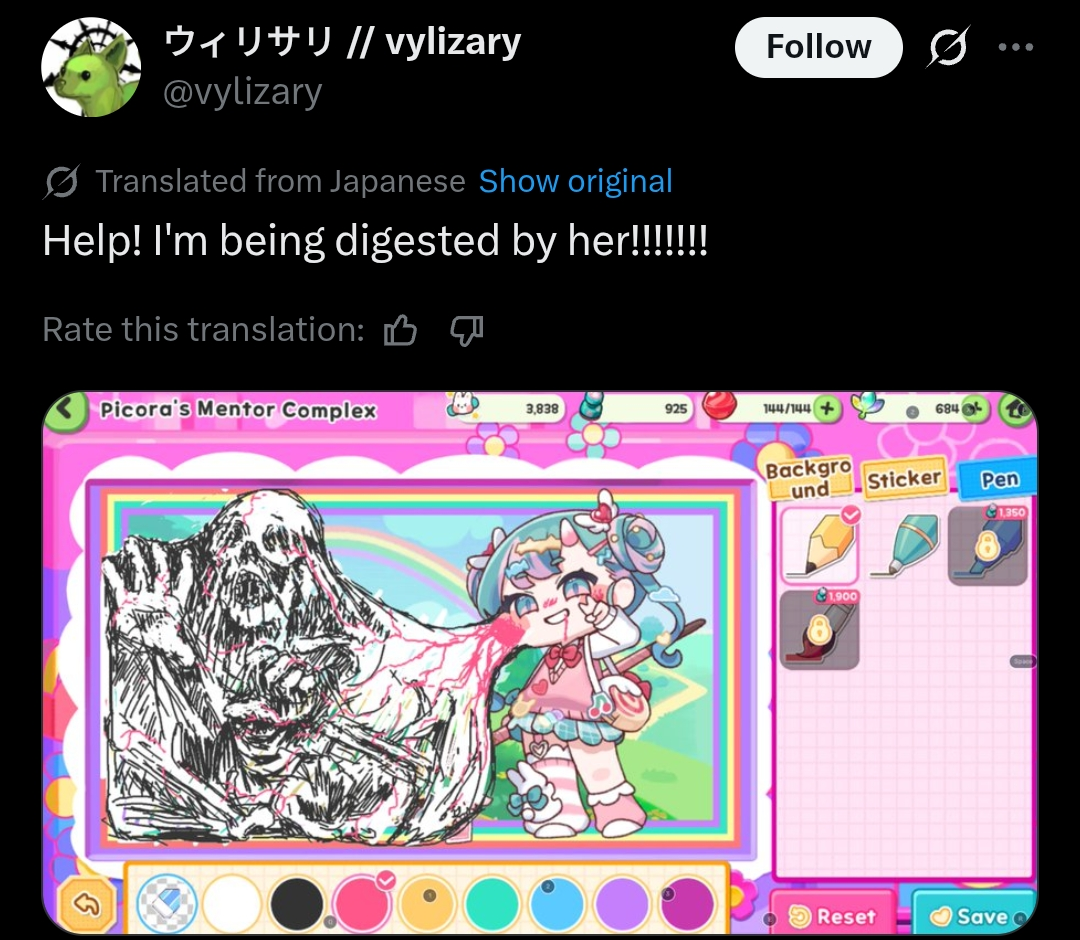Click the Reset button
The width and height of the screenshot is (1080, 940).
pos(833,915)
